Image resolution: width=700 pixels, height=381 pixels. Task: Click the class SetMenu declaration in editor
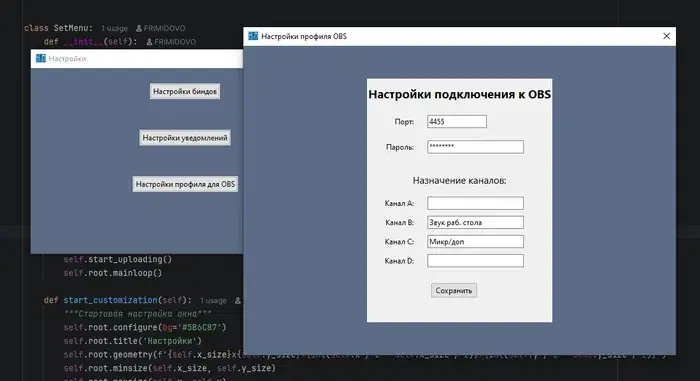tap(58, 28)
